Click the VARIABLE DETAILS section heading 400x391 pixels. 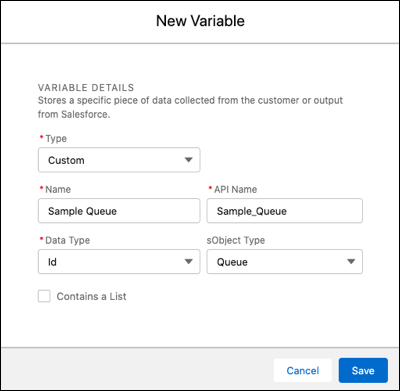[x=86, y=88]
